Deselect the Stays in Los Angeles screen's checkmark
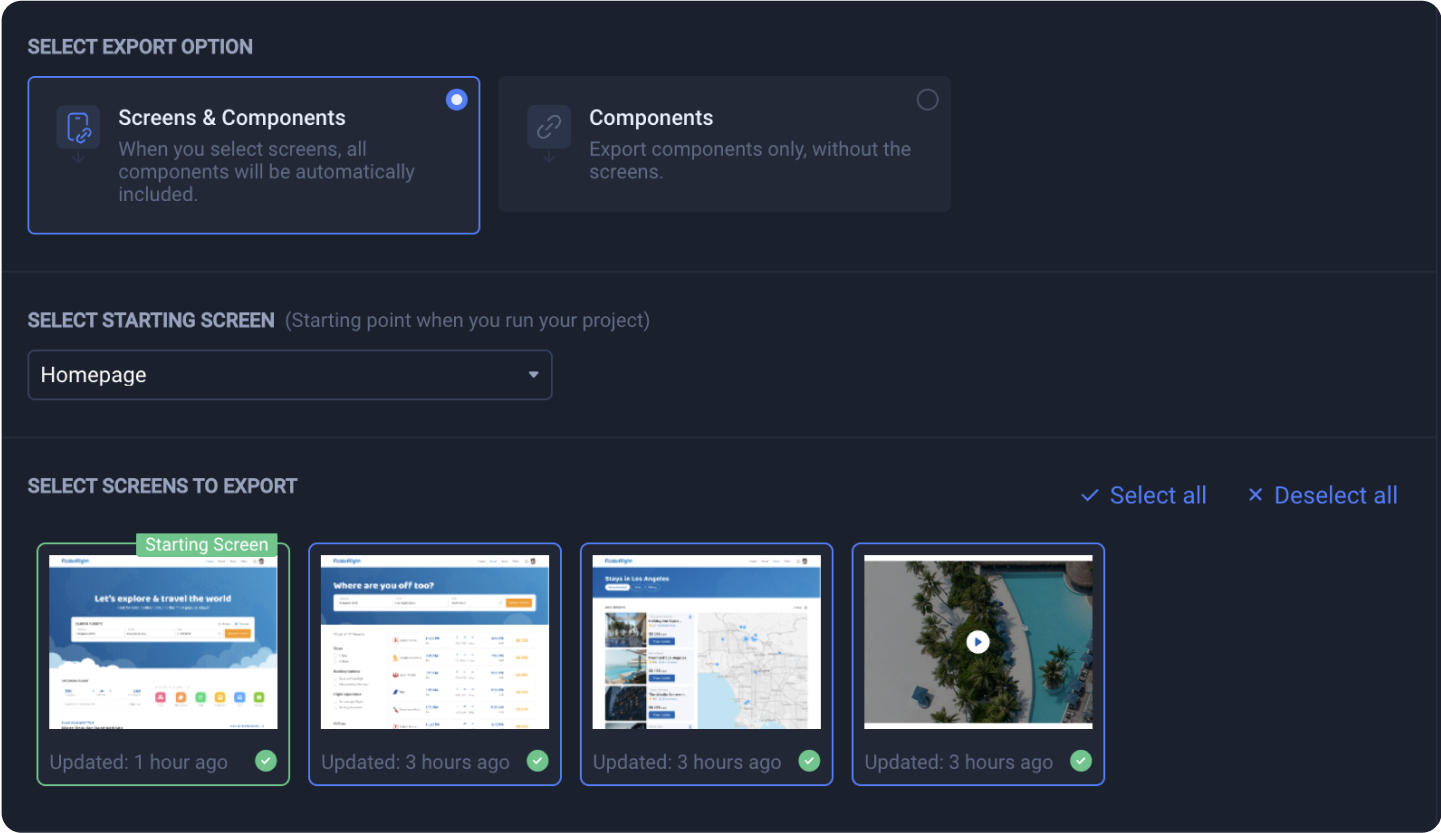1441x833 pixels. click(x=808, y=761)
